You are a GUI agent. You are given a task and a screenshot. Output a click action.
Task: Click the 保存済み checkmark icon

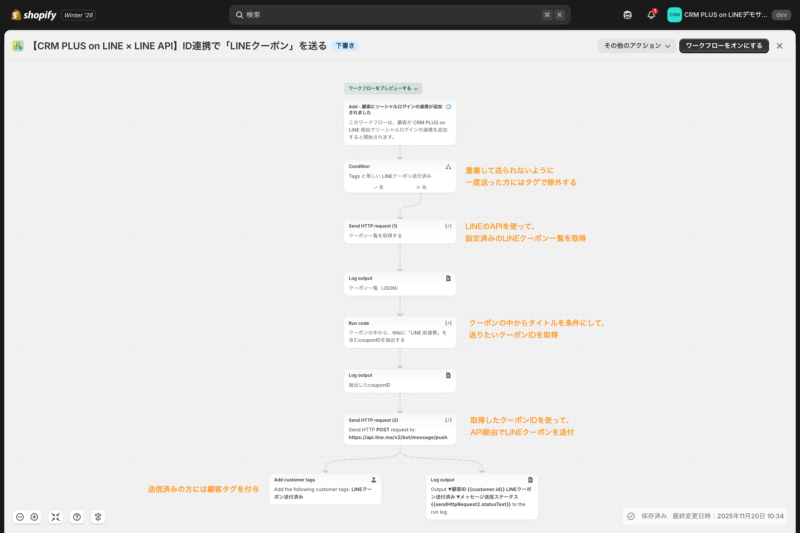point(631,516)
